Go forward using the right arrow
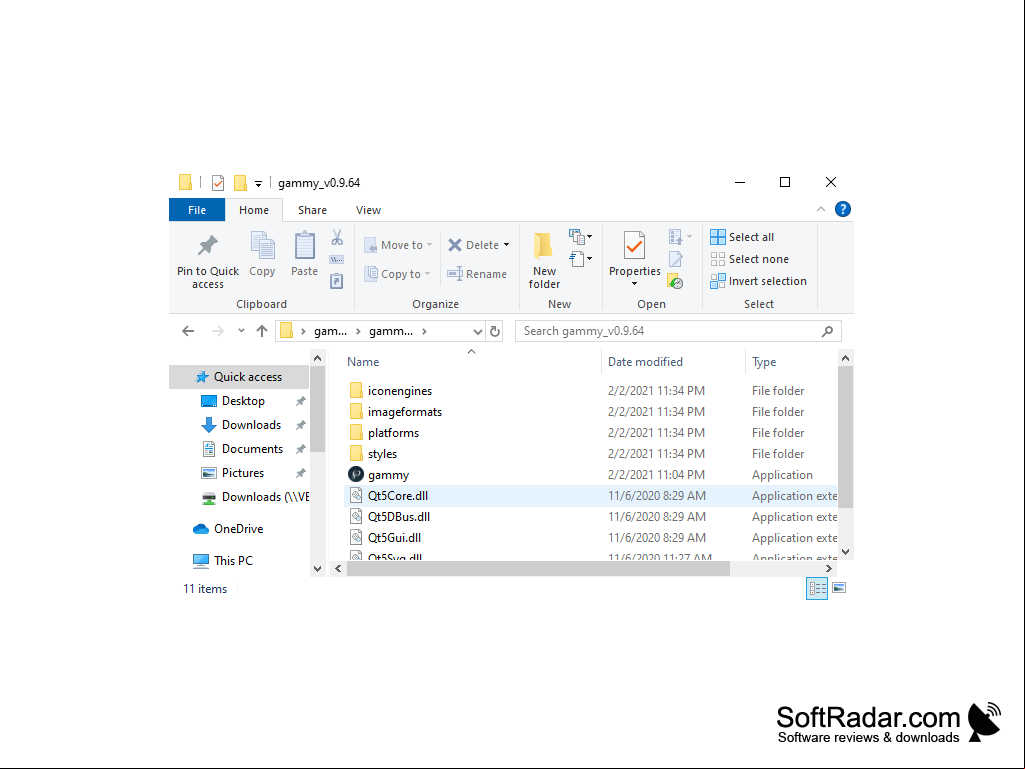 pos(218,331)
